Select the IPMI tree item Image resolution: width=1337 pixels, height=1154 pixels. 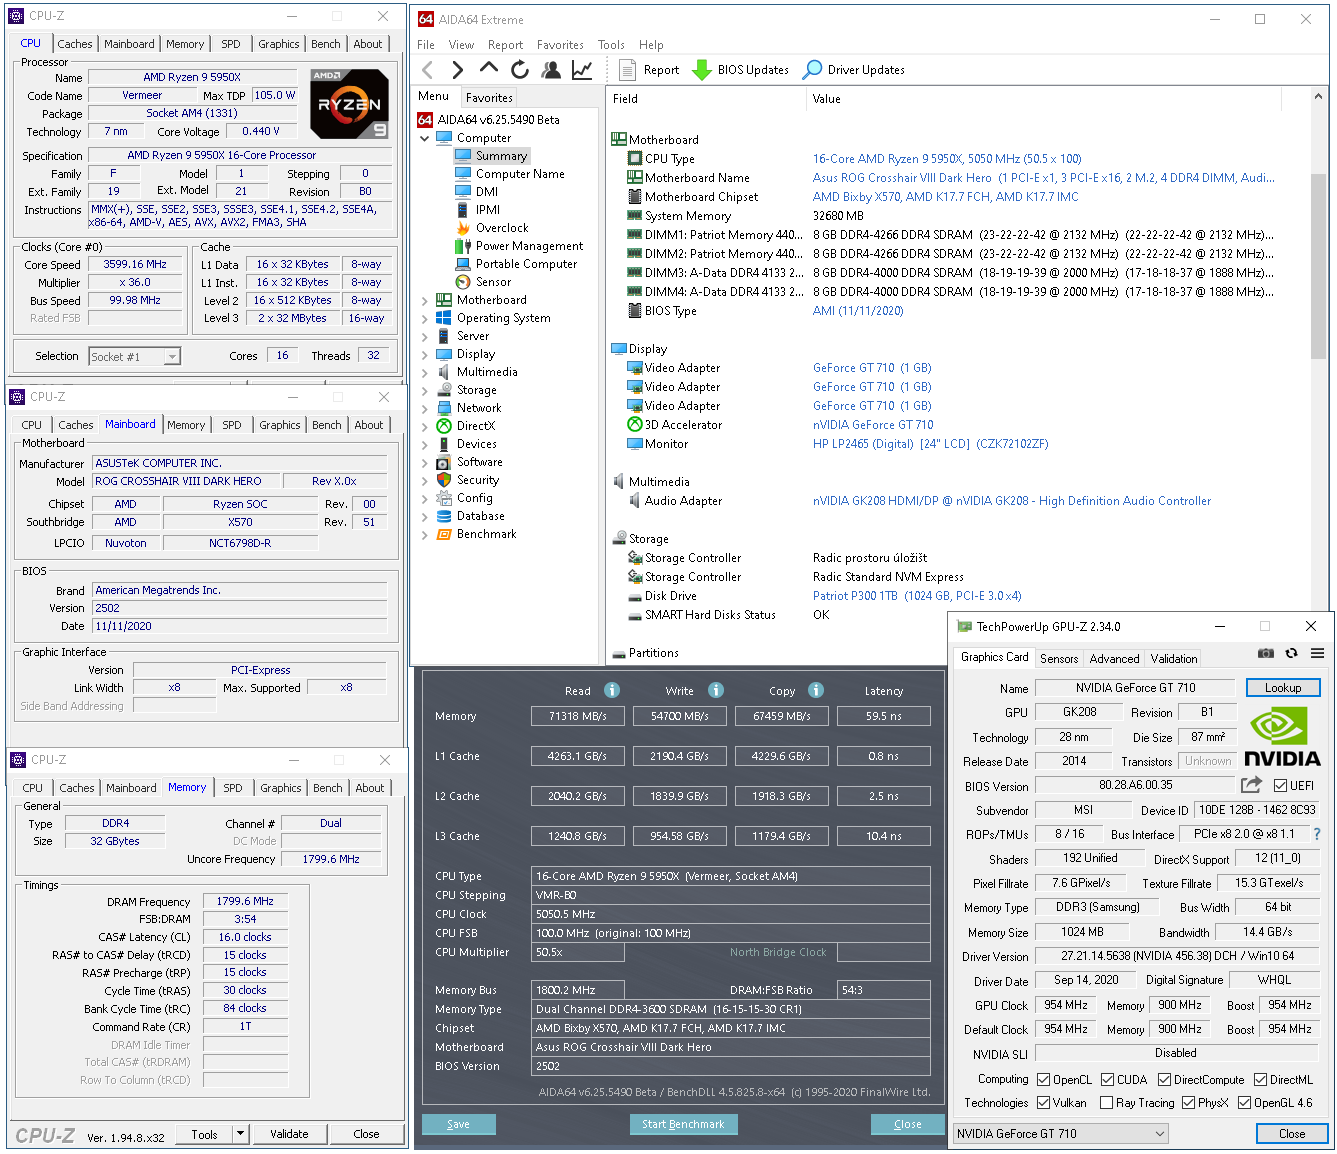[x=488, y=210]
